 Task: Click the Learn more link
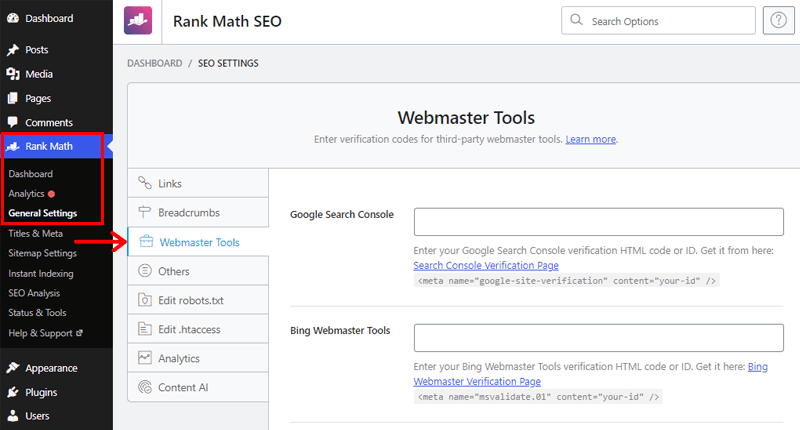pos(591,139)
